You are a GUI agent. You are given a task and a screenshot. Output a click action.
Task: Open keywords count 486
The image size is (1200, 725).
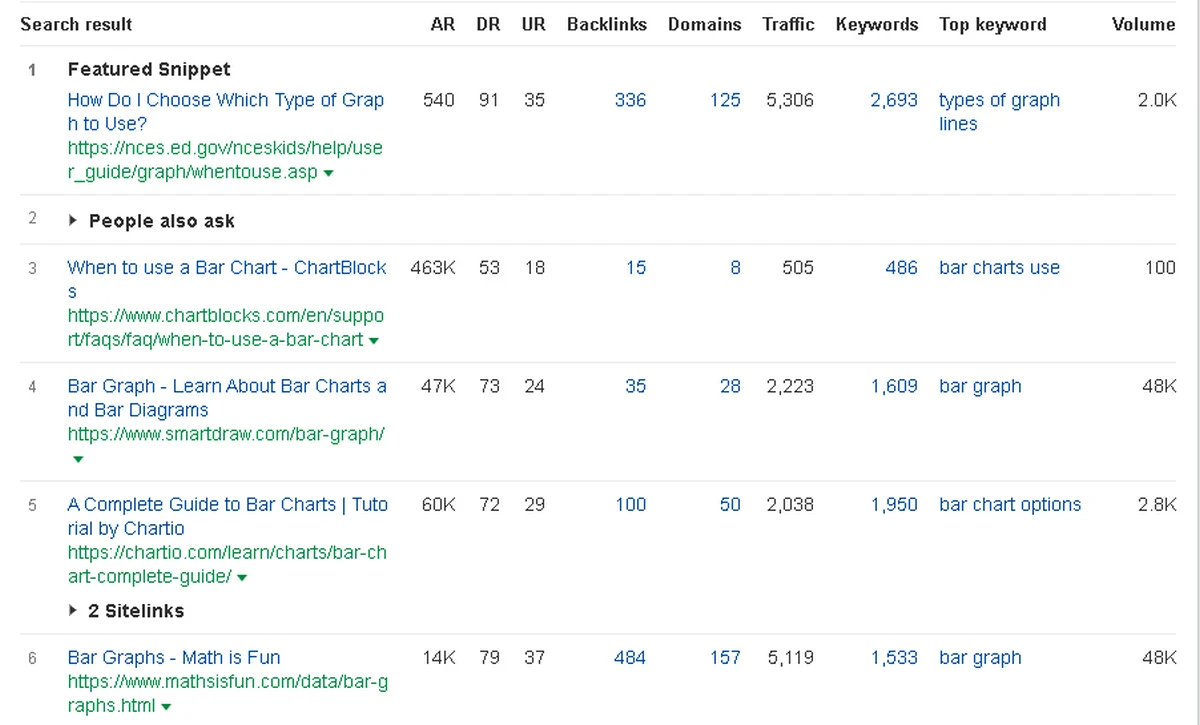[x=901, y=268]
